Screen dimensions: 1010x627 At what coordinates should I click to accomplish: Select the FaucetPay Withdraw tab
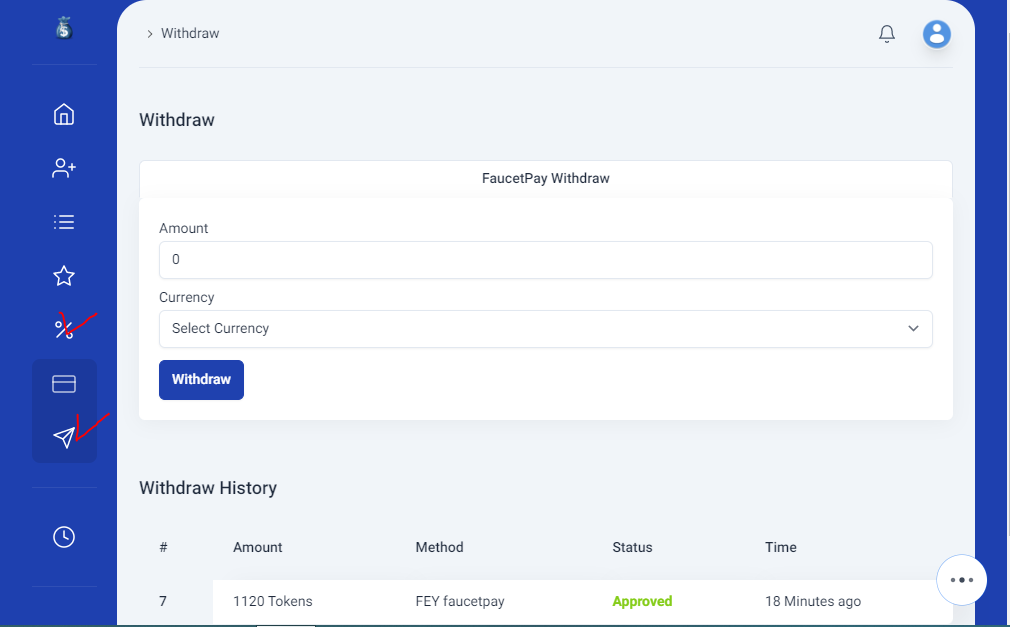coord(545,178)
